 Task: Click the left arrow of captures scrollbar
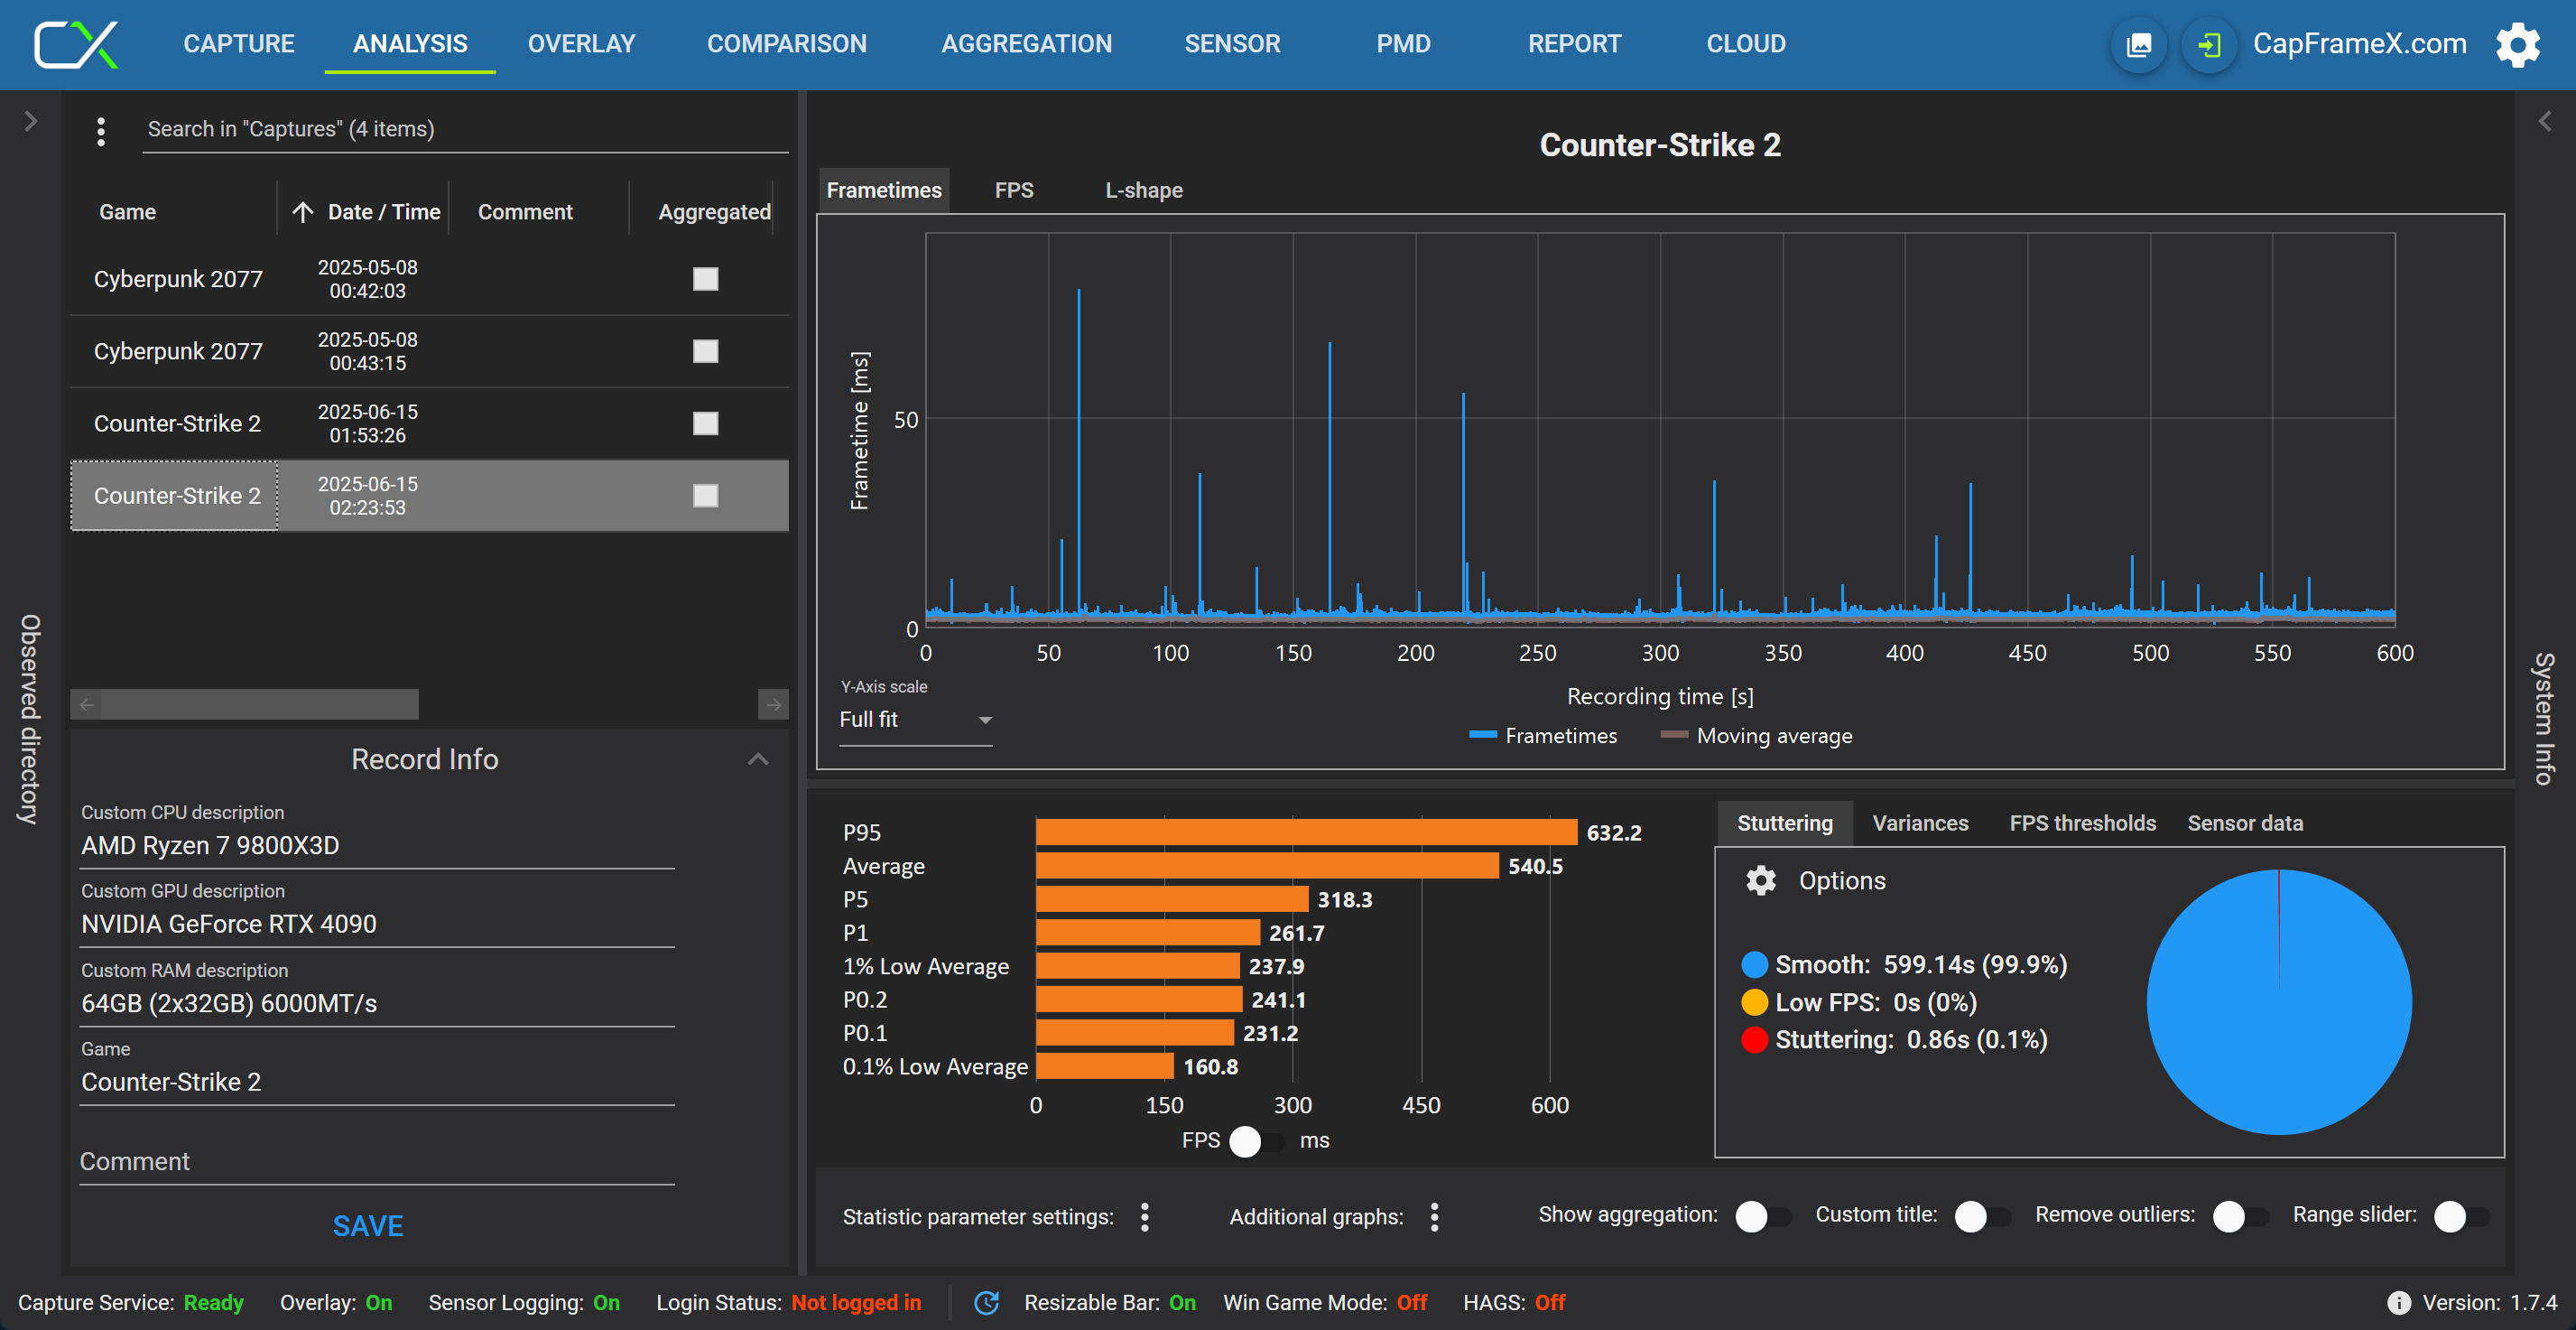coord(87,704)
